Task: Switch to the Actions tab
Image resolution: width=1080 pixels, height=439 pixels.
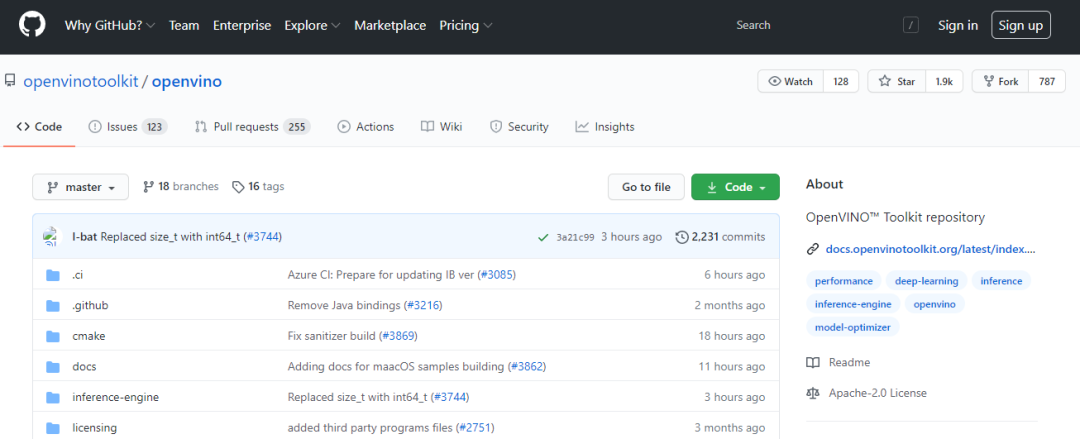Action: click(366, 127)
